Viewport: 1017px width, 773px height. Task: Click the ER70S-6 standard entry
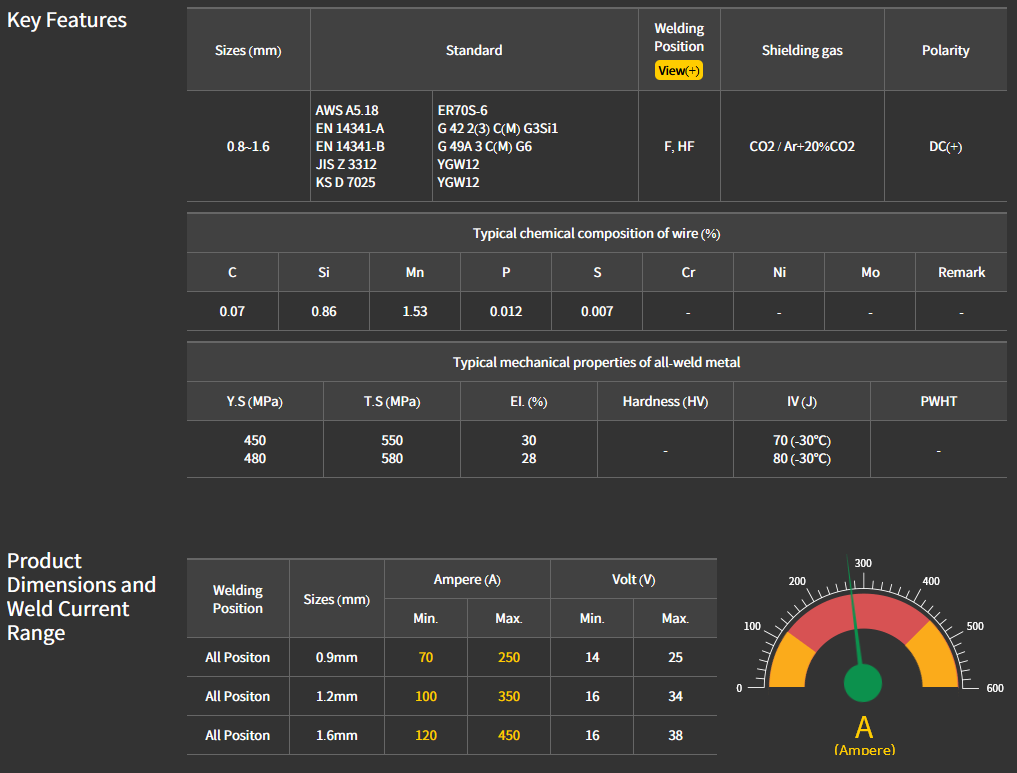pyautogui.click(x=463, y=110)
